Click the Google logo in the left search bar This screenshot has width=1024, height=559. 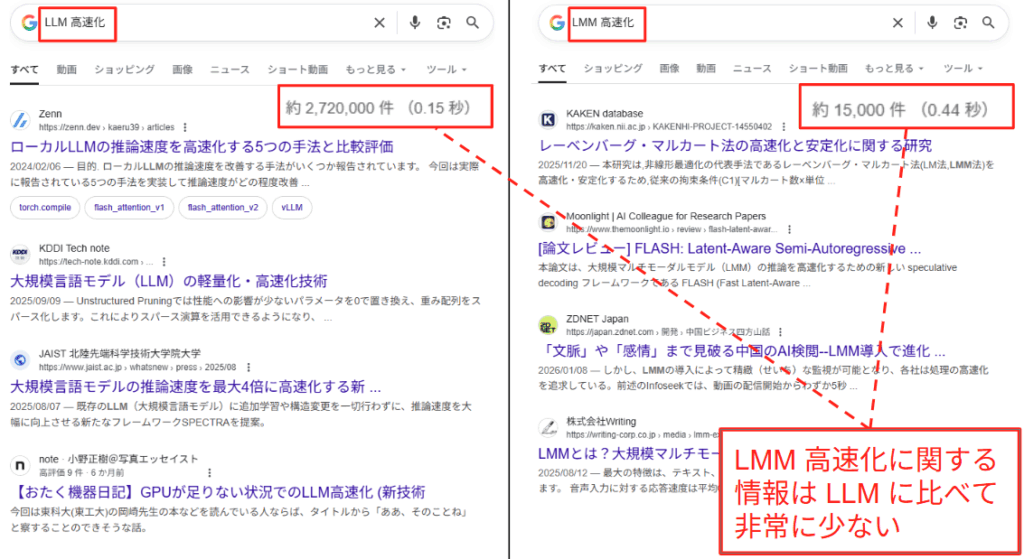click(27, 23)
